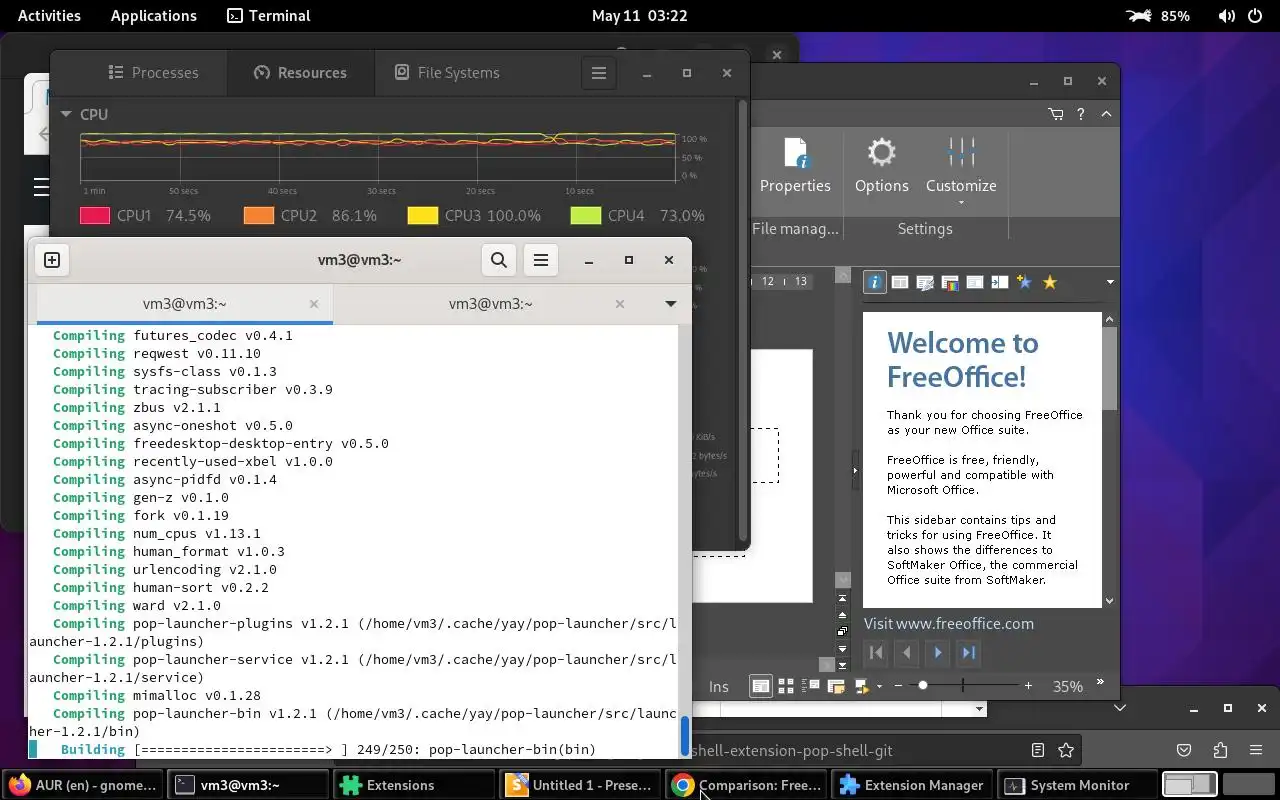
Task: Close the first vm3@vm3 terminal tab
Action: (x=314, y=304)
